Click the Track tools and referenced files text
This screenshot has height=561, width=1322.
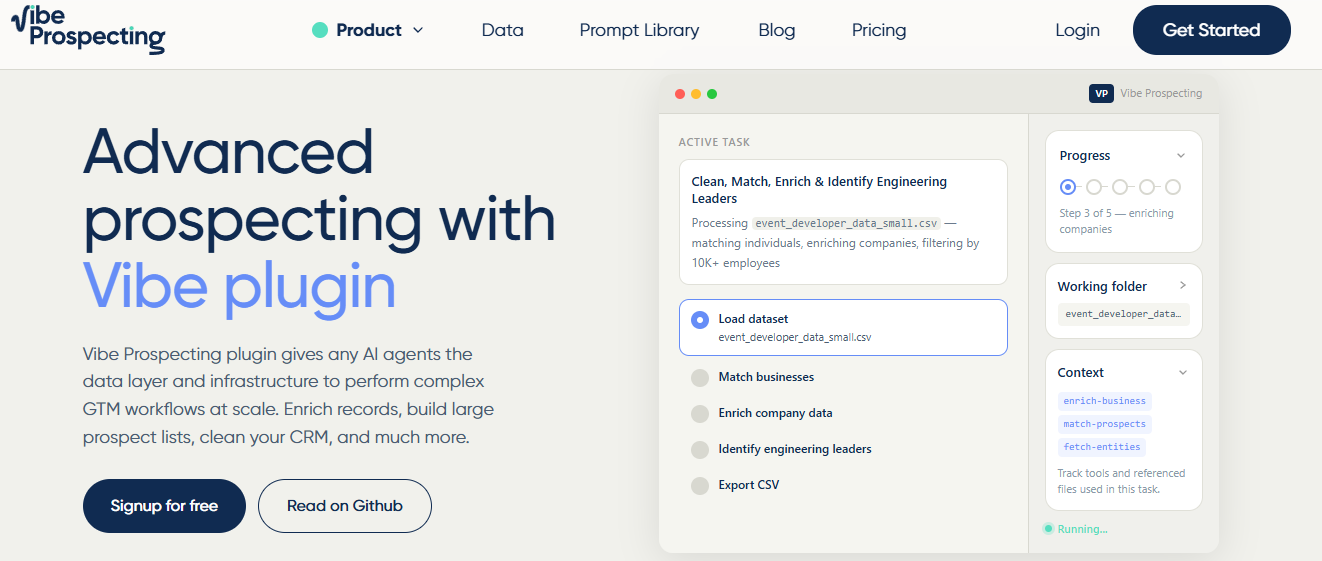(x=1121, y=481)
